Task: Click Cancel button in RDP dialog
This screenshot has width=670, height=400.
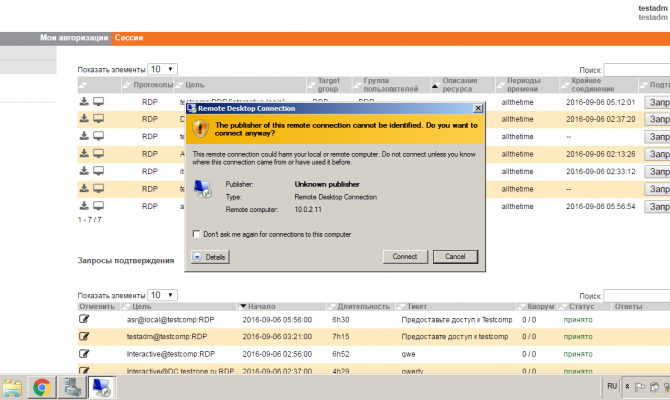Action: (455, 256)
